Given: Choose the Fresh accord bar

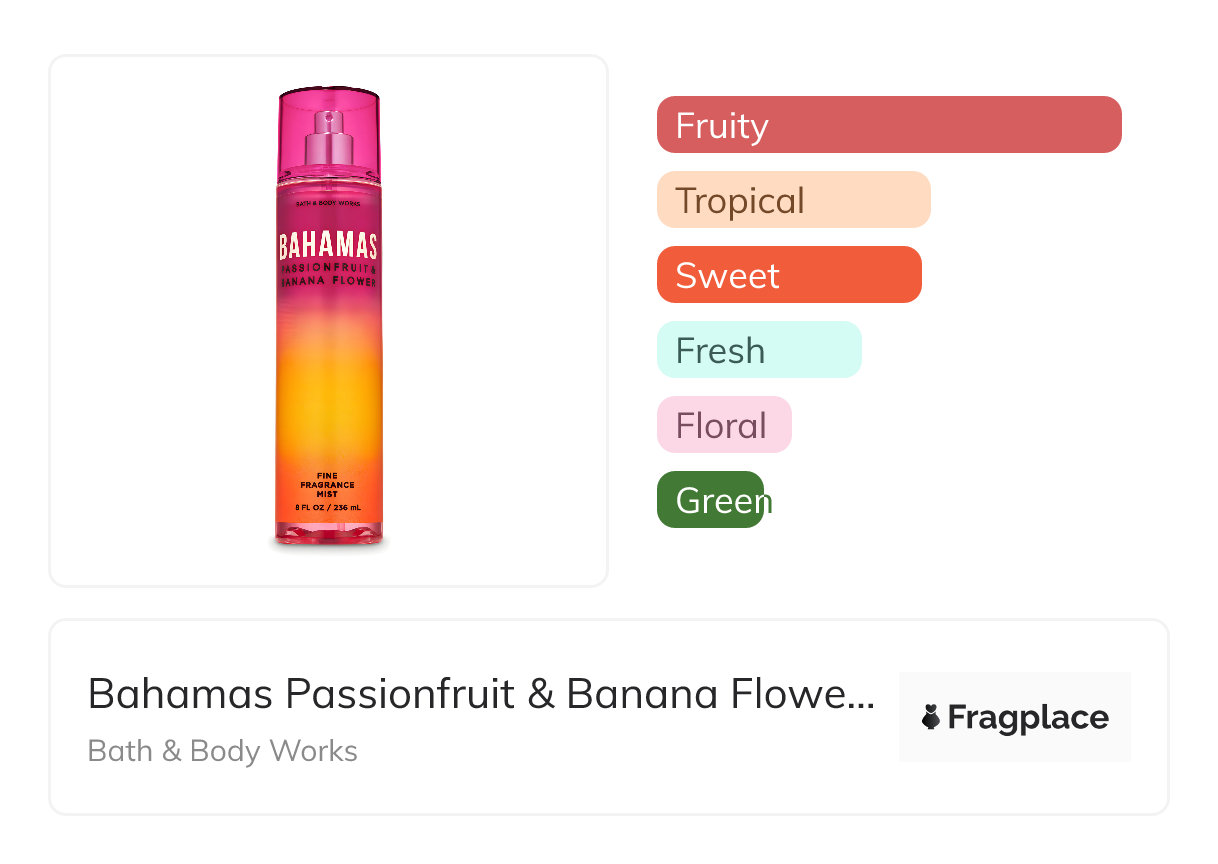Looking at the screenshot, I should click(759, 350).
